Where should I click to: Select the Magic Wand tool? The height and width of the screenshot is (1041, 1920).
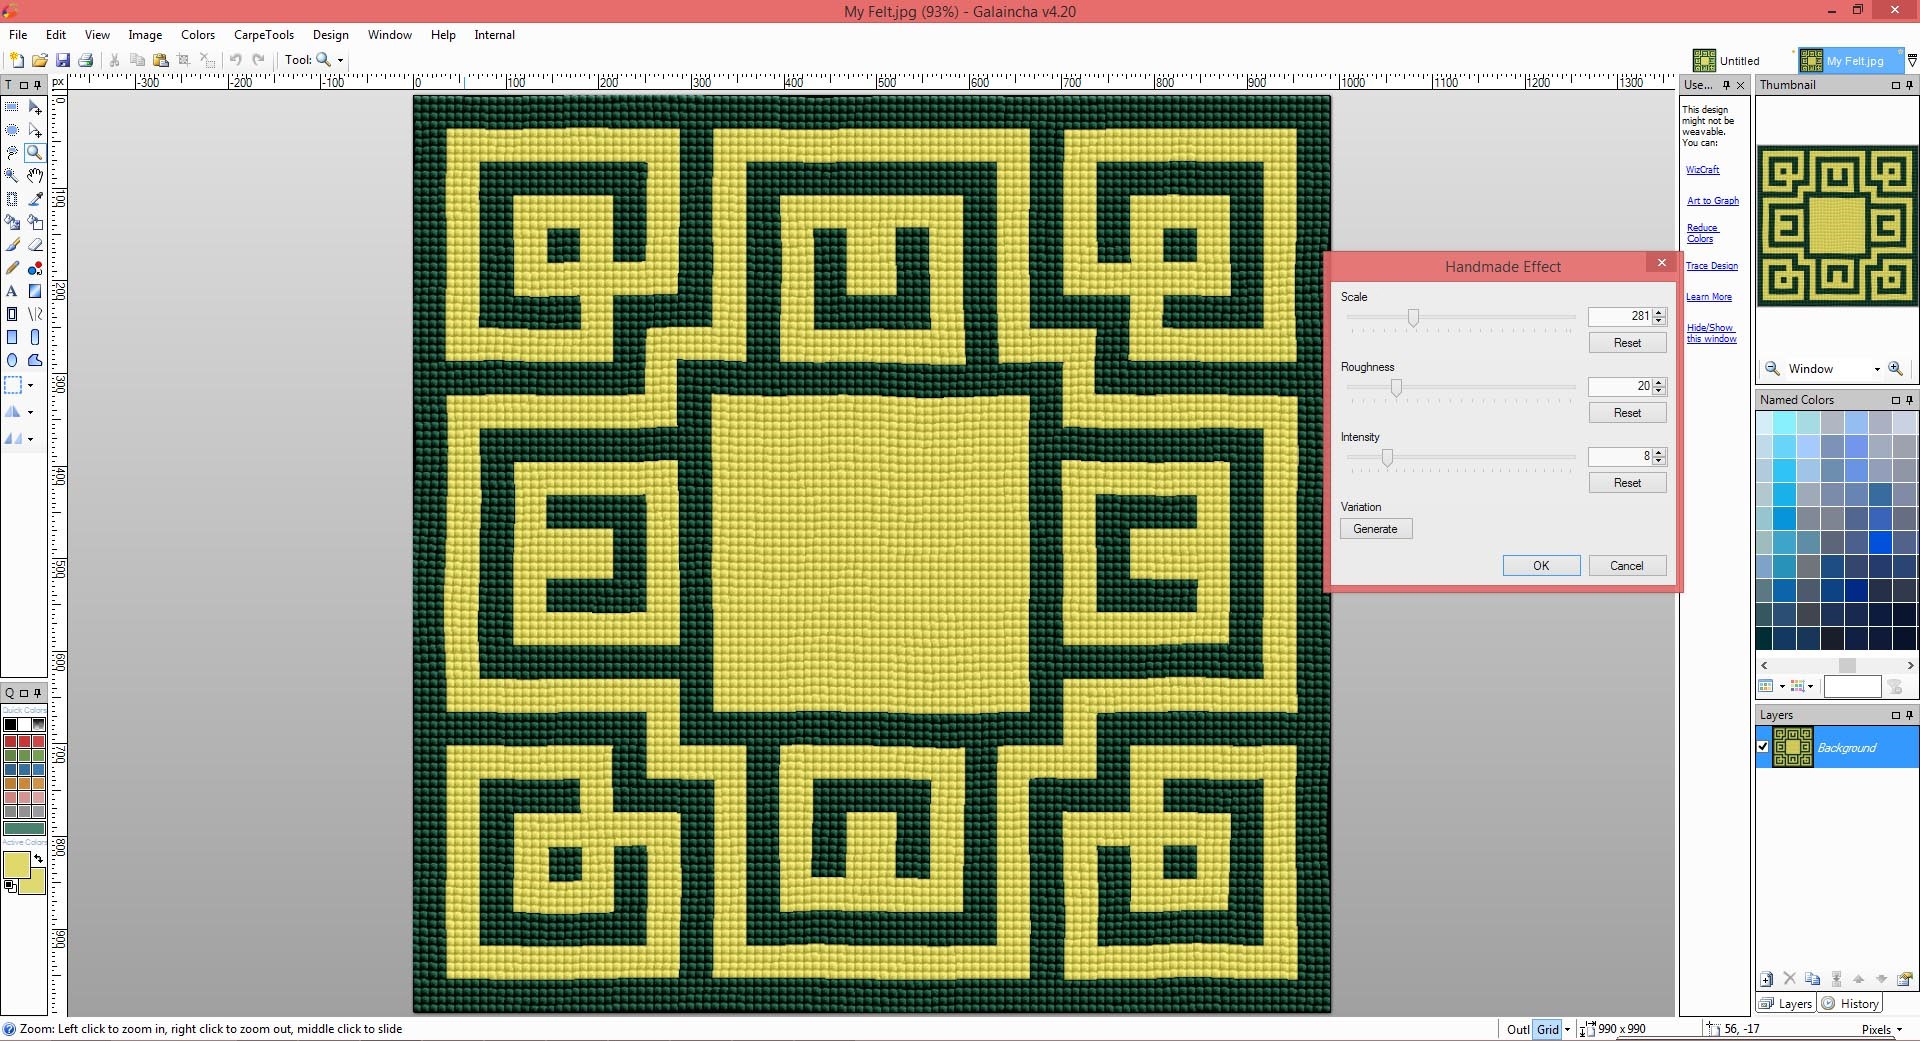tap(12, 176)
